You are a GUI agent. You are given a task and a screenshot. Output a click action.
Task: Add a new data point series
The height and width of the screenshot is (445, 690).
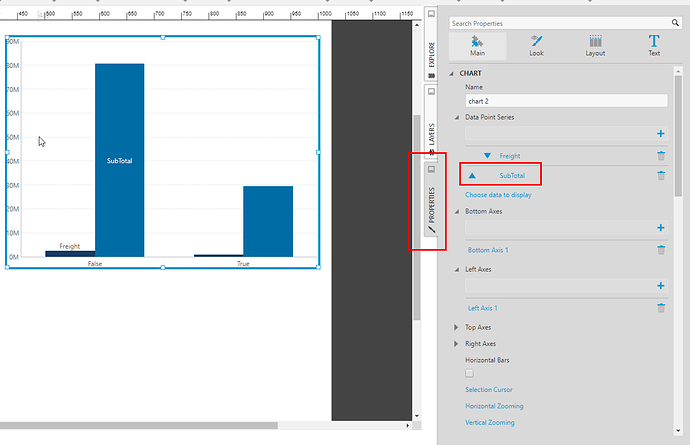[x=661, y=133]
